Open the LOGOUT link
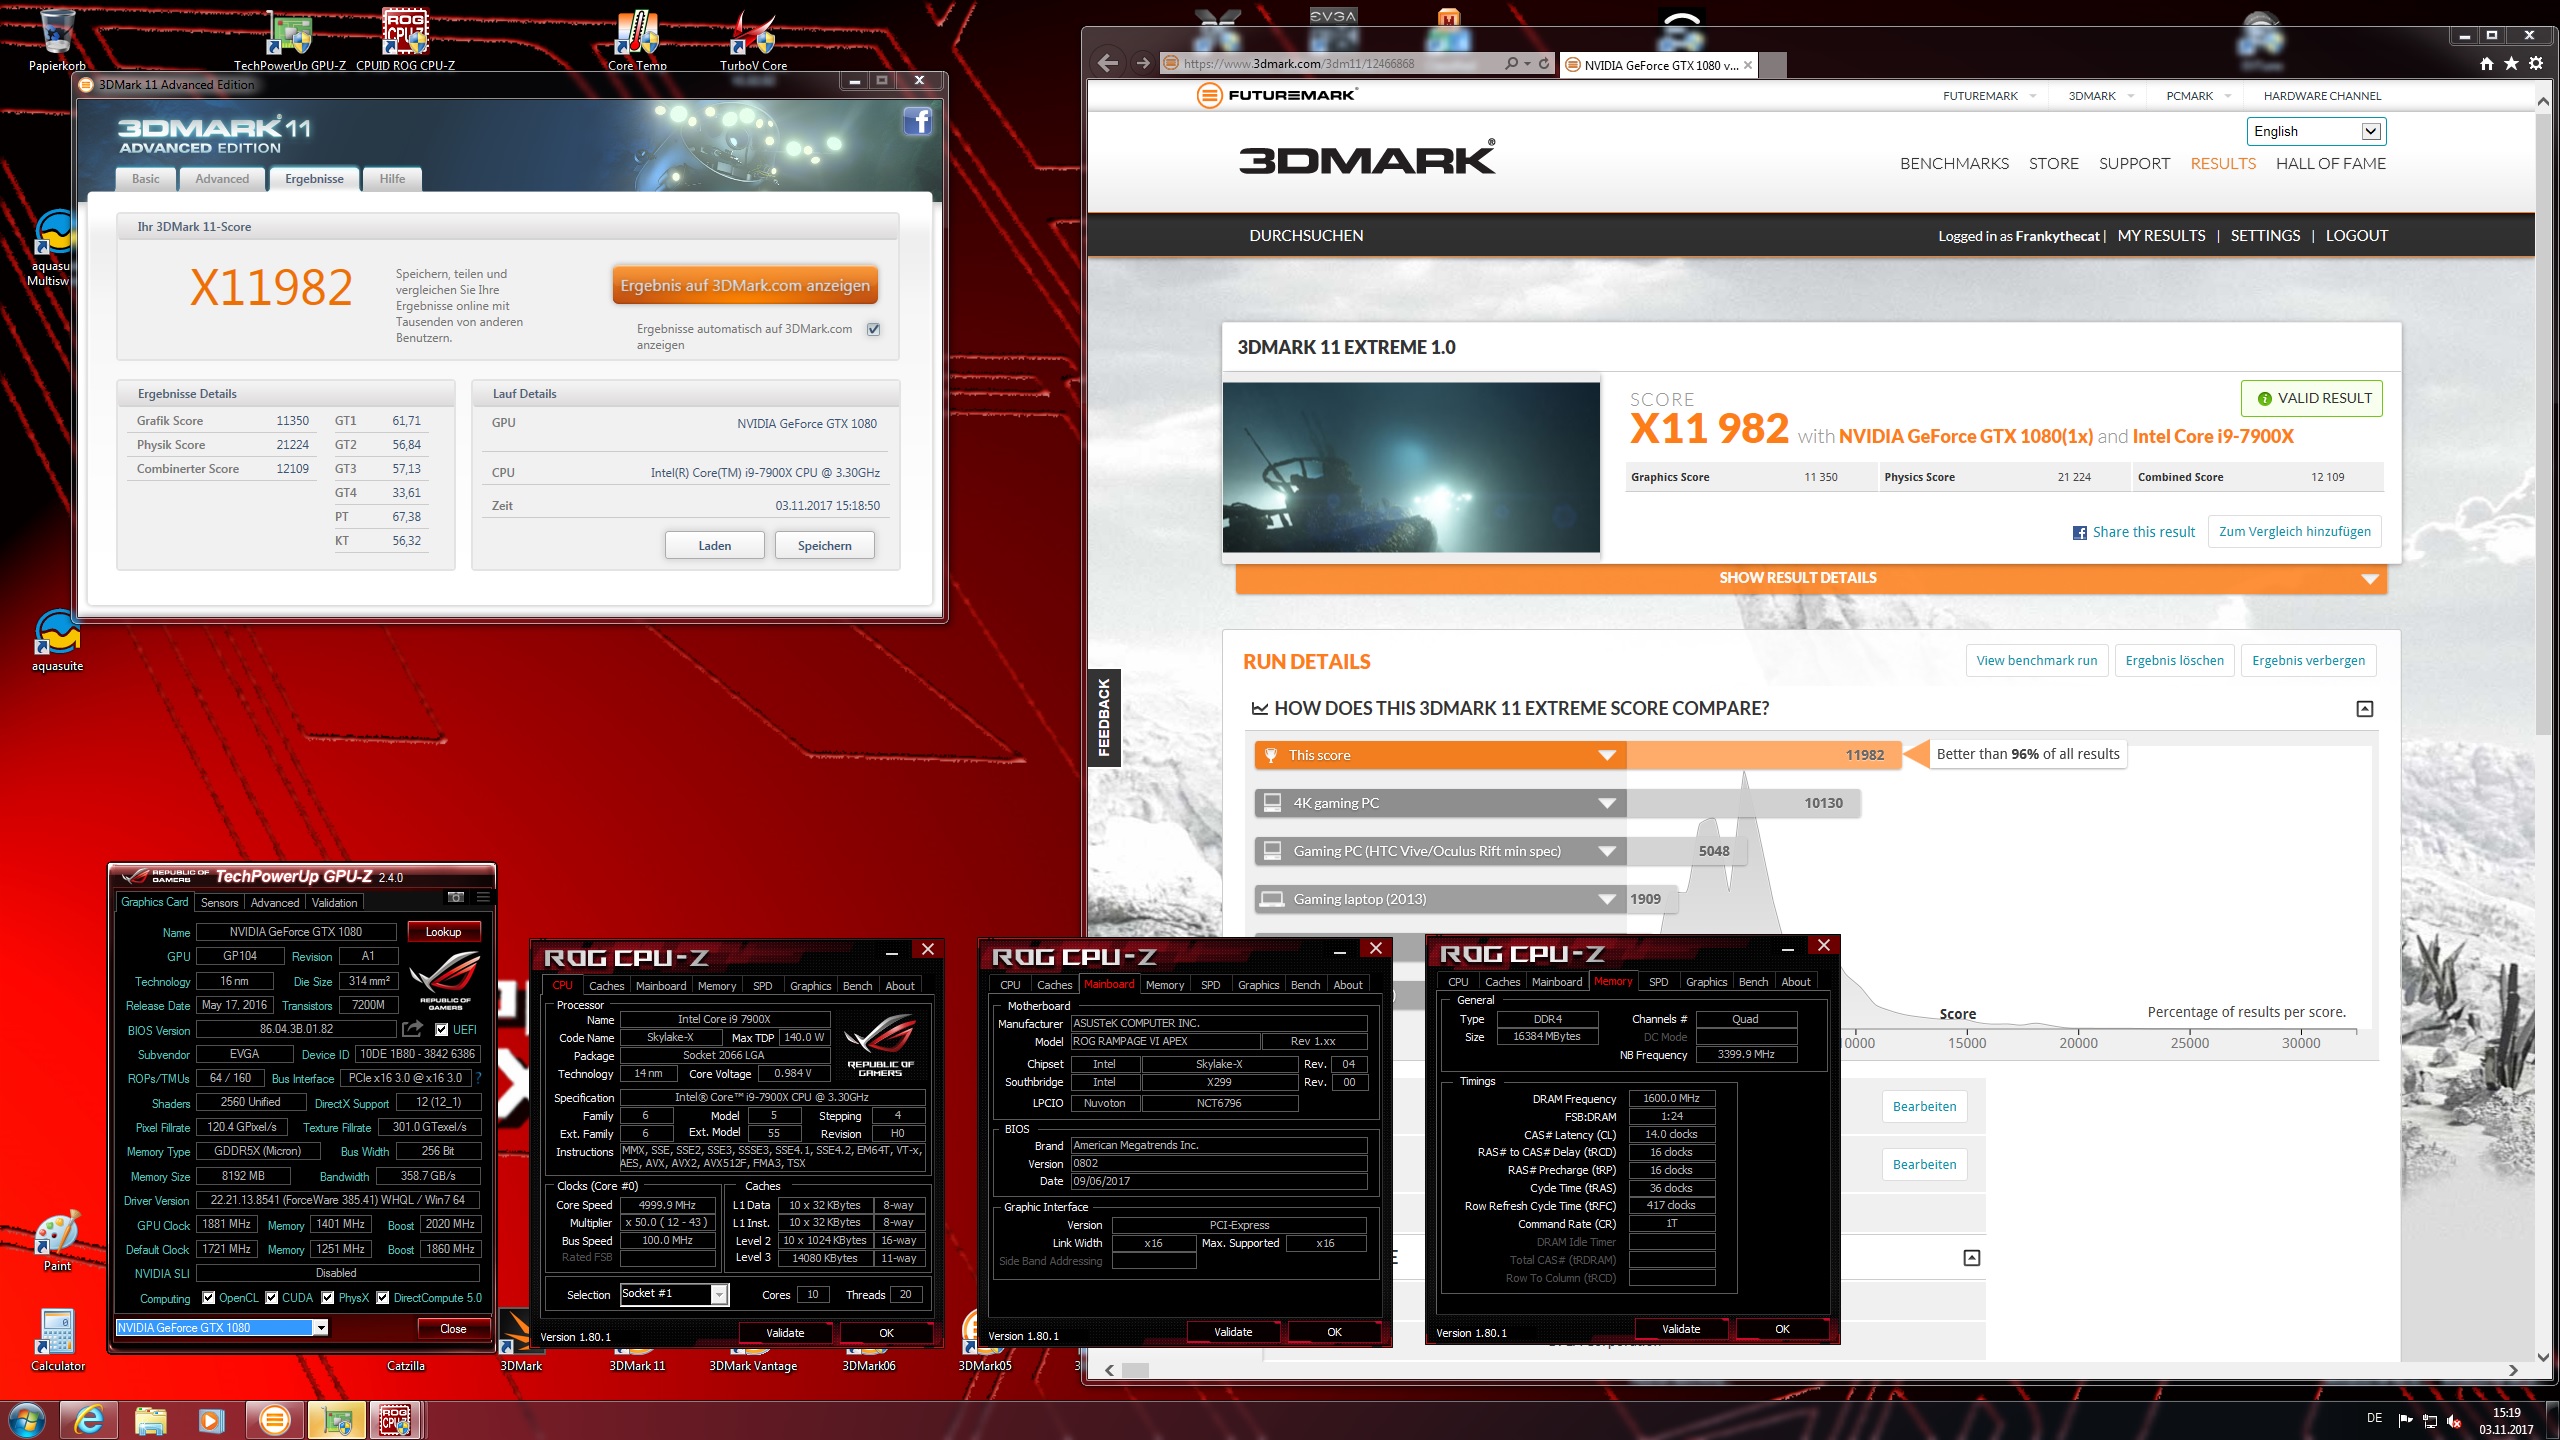The height and width of the screenshot is (1440, 2560). pyautogui.click(x=2356, y=235)
